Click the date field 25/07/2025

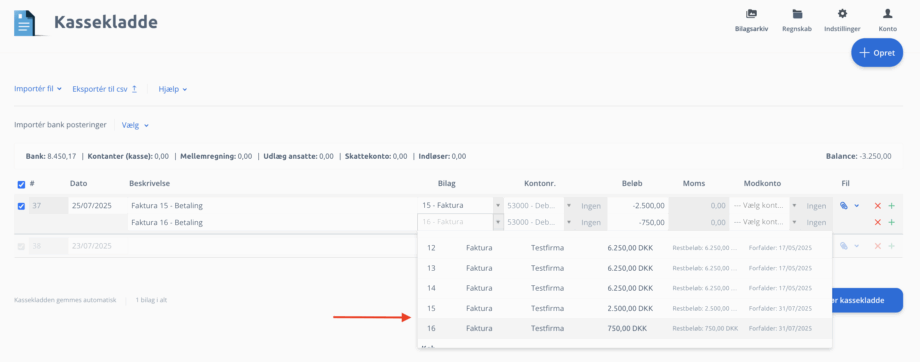tap(97, 206)
